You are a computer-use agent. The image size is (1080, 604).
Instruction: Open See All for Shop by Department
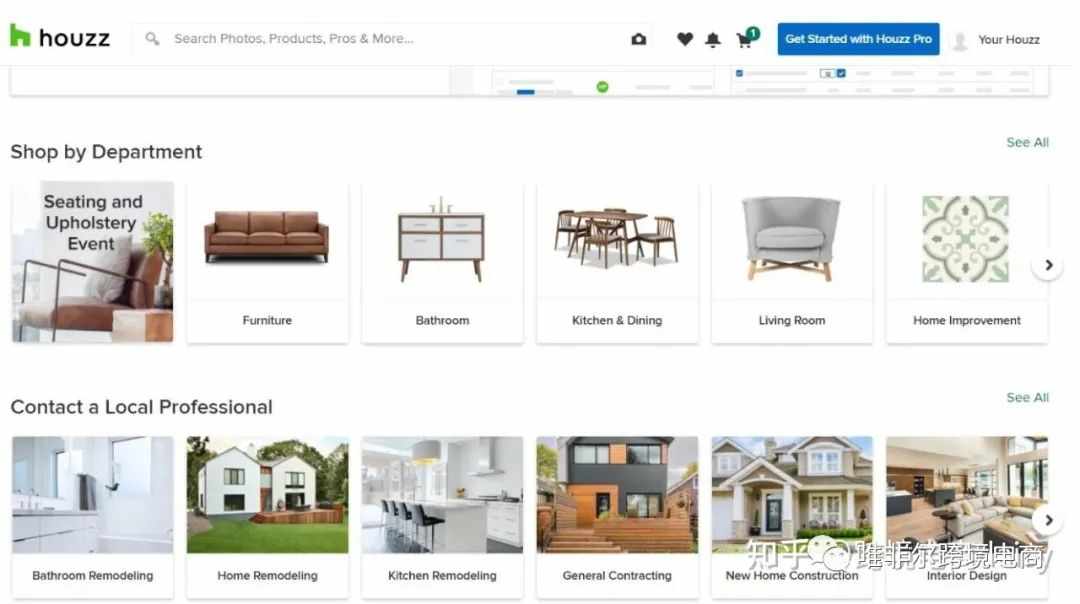pyautogui.click(x=1027, y=143)
